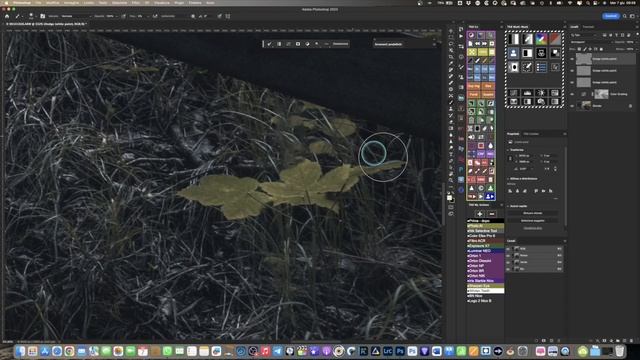Toggle Verde channel visibility eye

click(508, 262)
